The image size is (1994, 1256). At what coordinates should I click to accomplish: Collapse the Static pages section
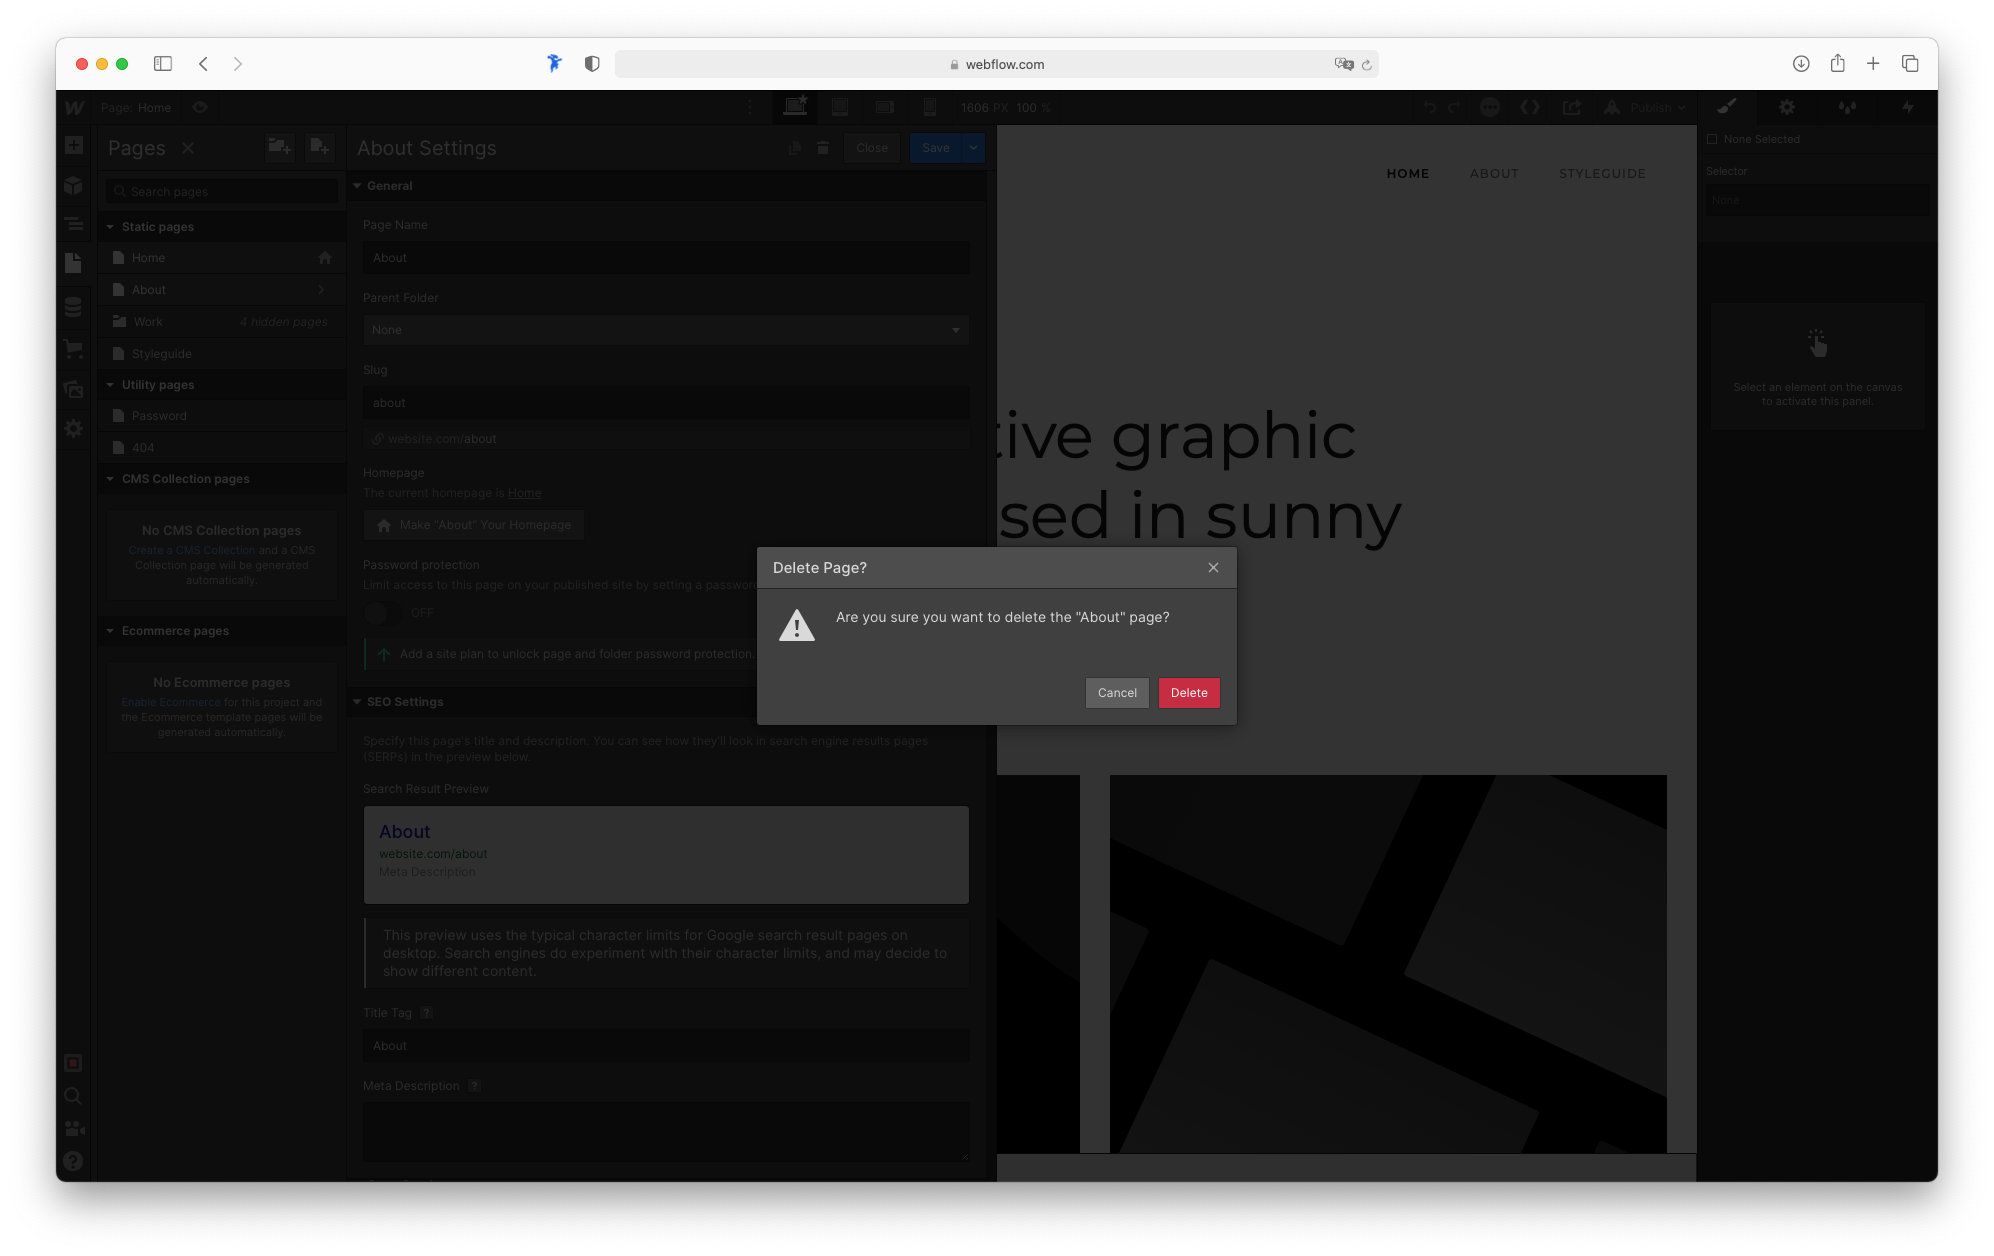110,226
